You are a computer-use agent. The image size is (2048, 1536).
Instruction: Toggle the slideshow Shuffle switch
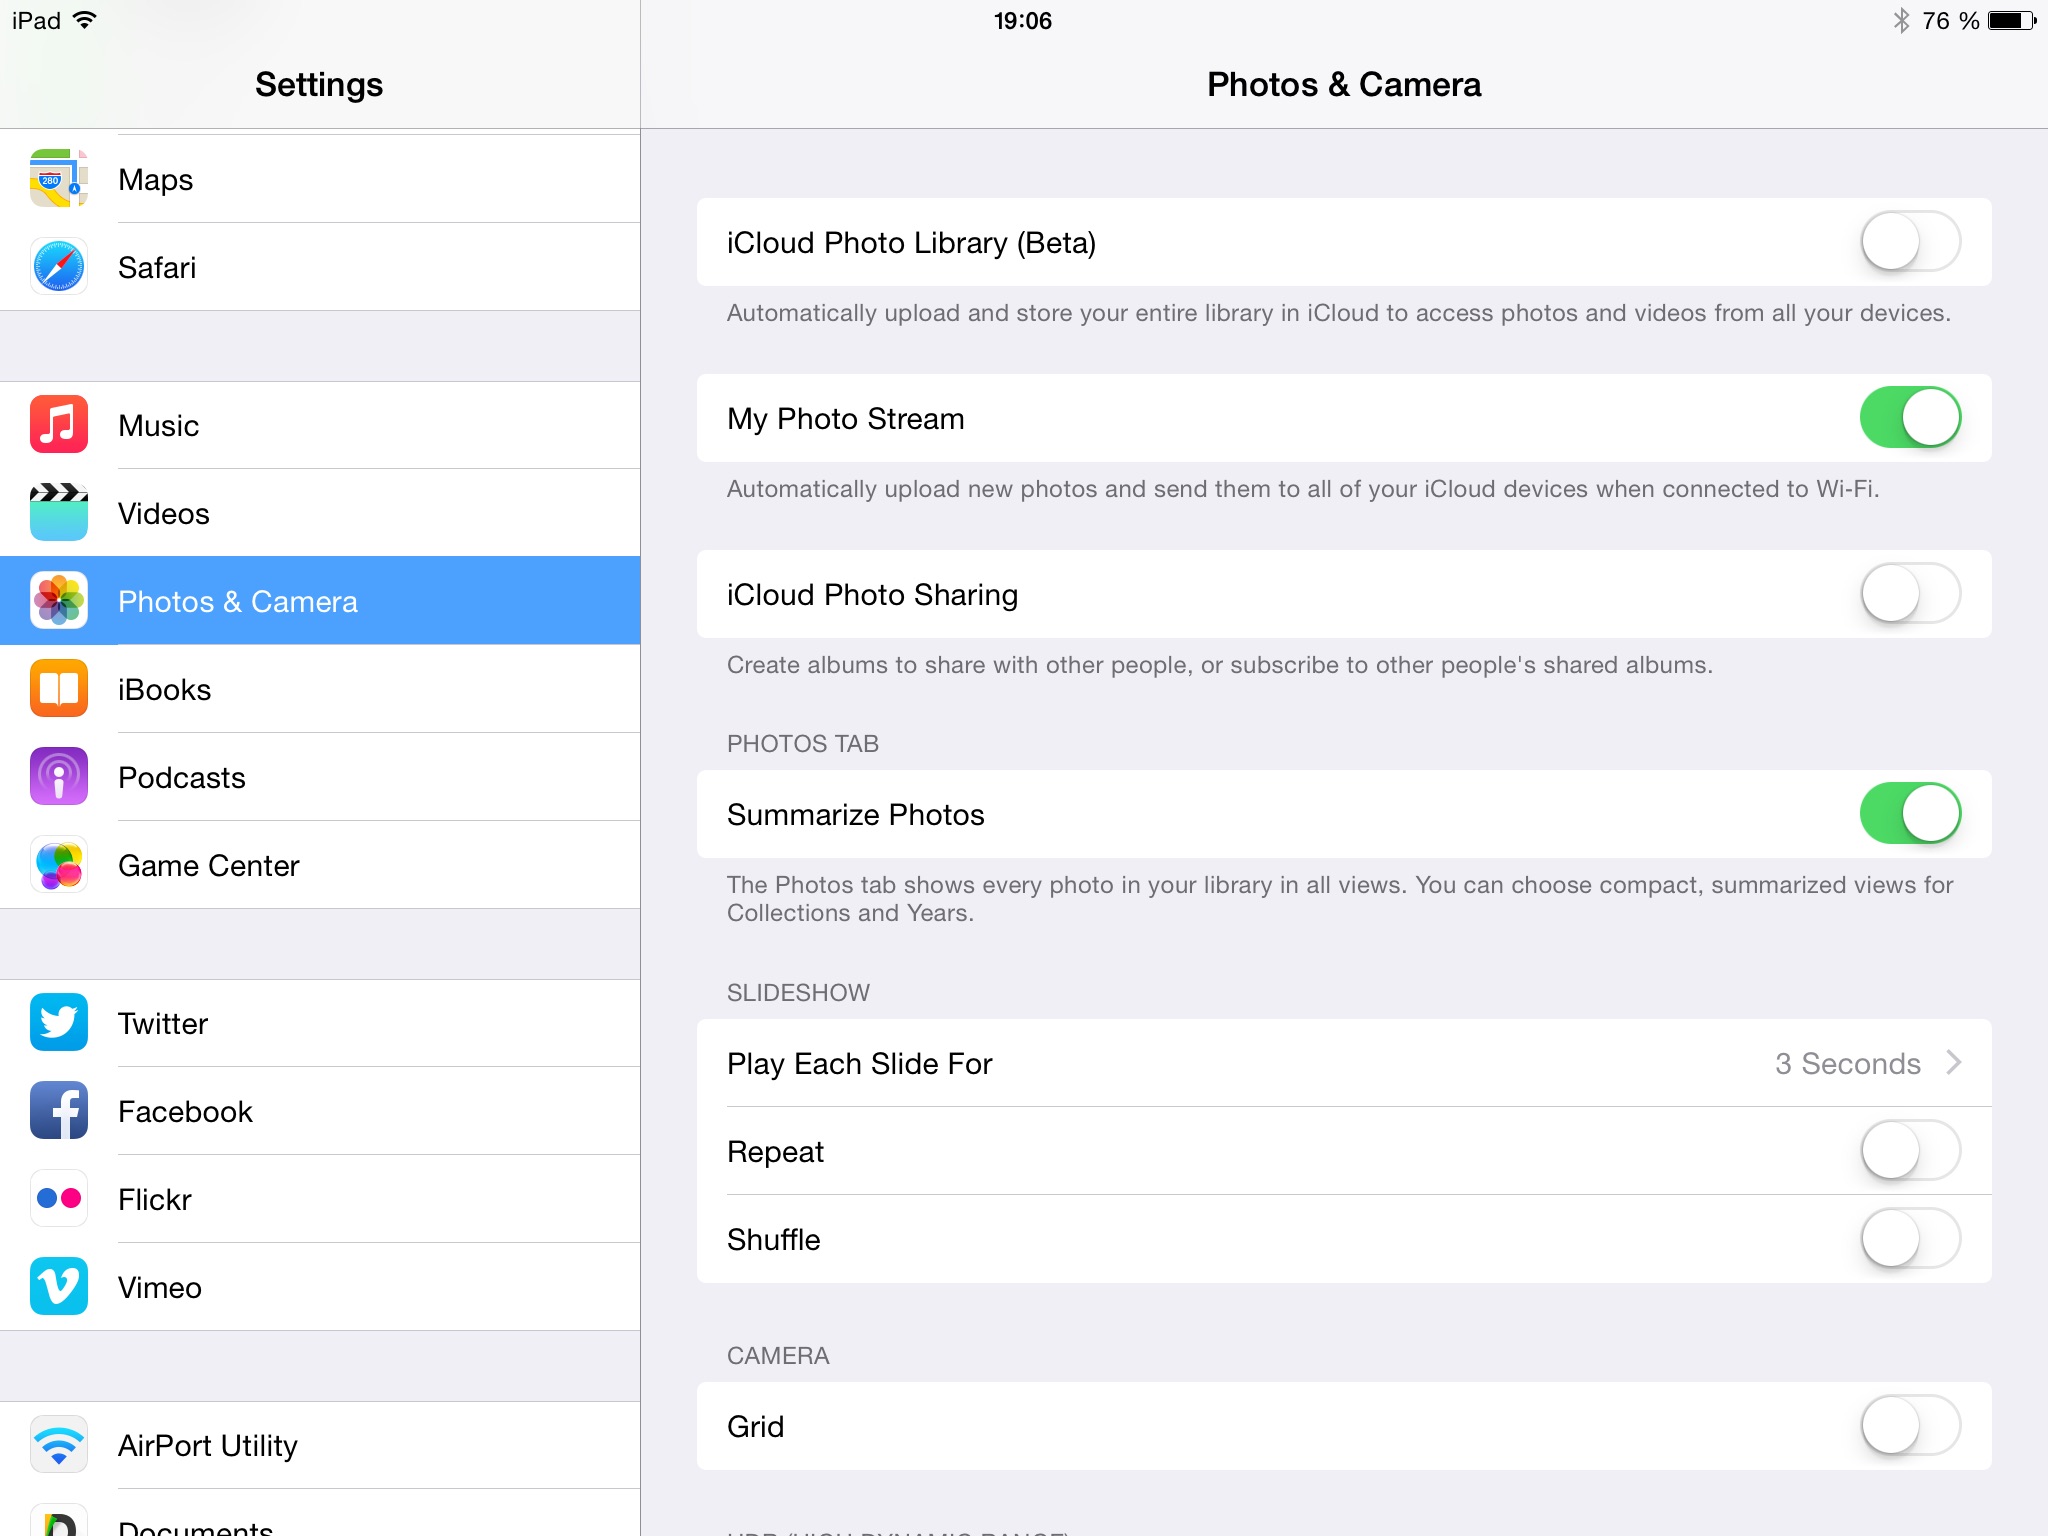pos(1910,1239)
